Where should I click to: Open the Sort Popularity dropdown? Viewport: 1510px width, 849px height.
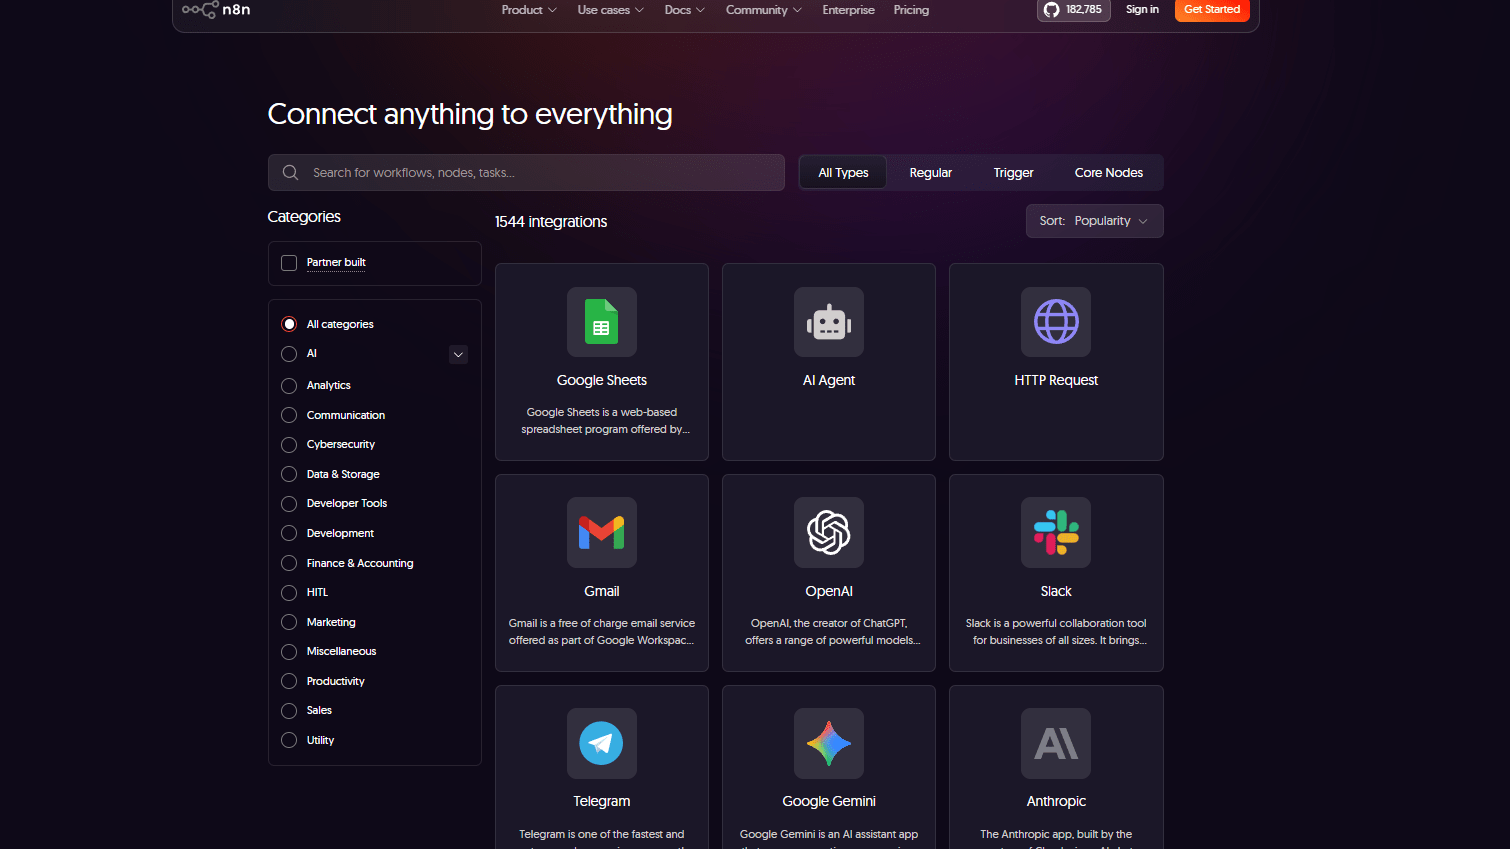point(1094,221)
